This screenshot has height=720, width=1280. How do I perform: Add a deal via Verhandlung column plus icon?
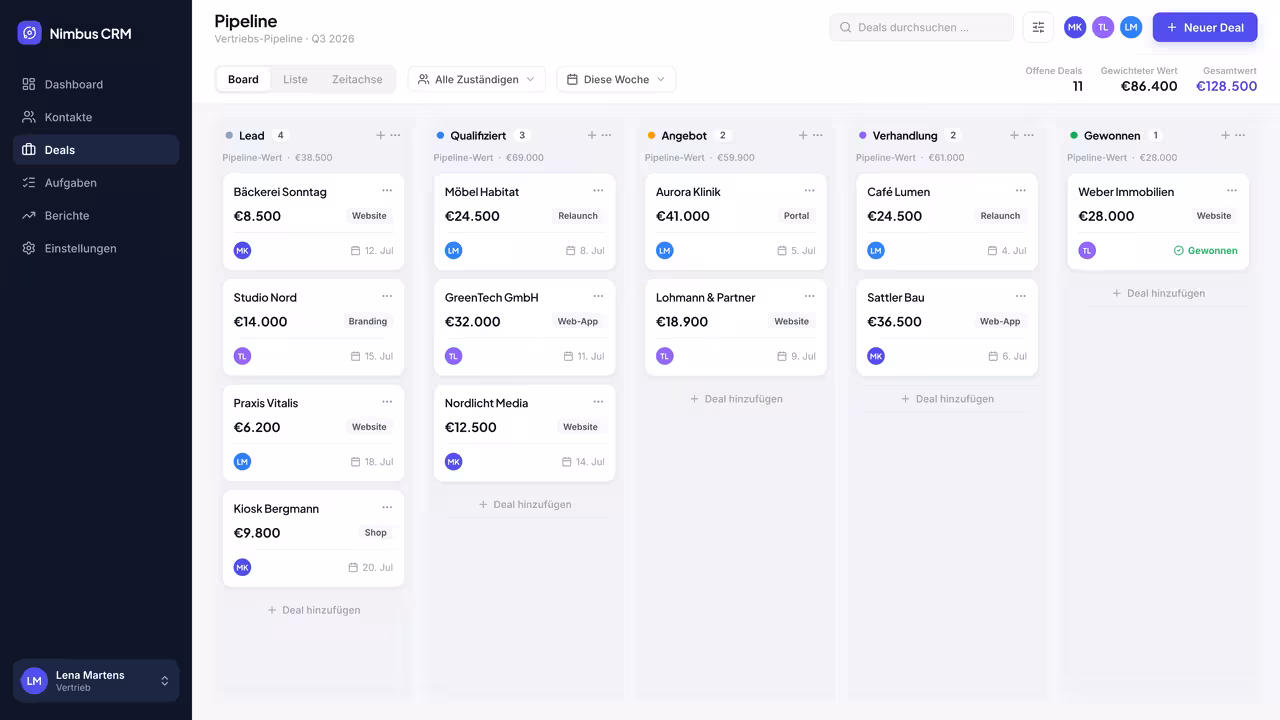click(x=1014, y=135)
